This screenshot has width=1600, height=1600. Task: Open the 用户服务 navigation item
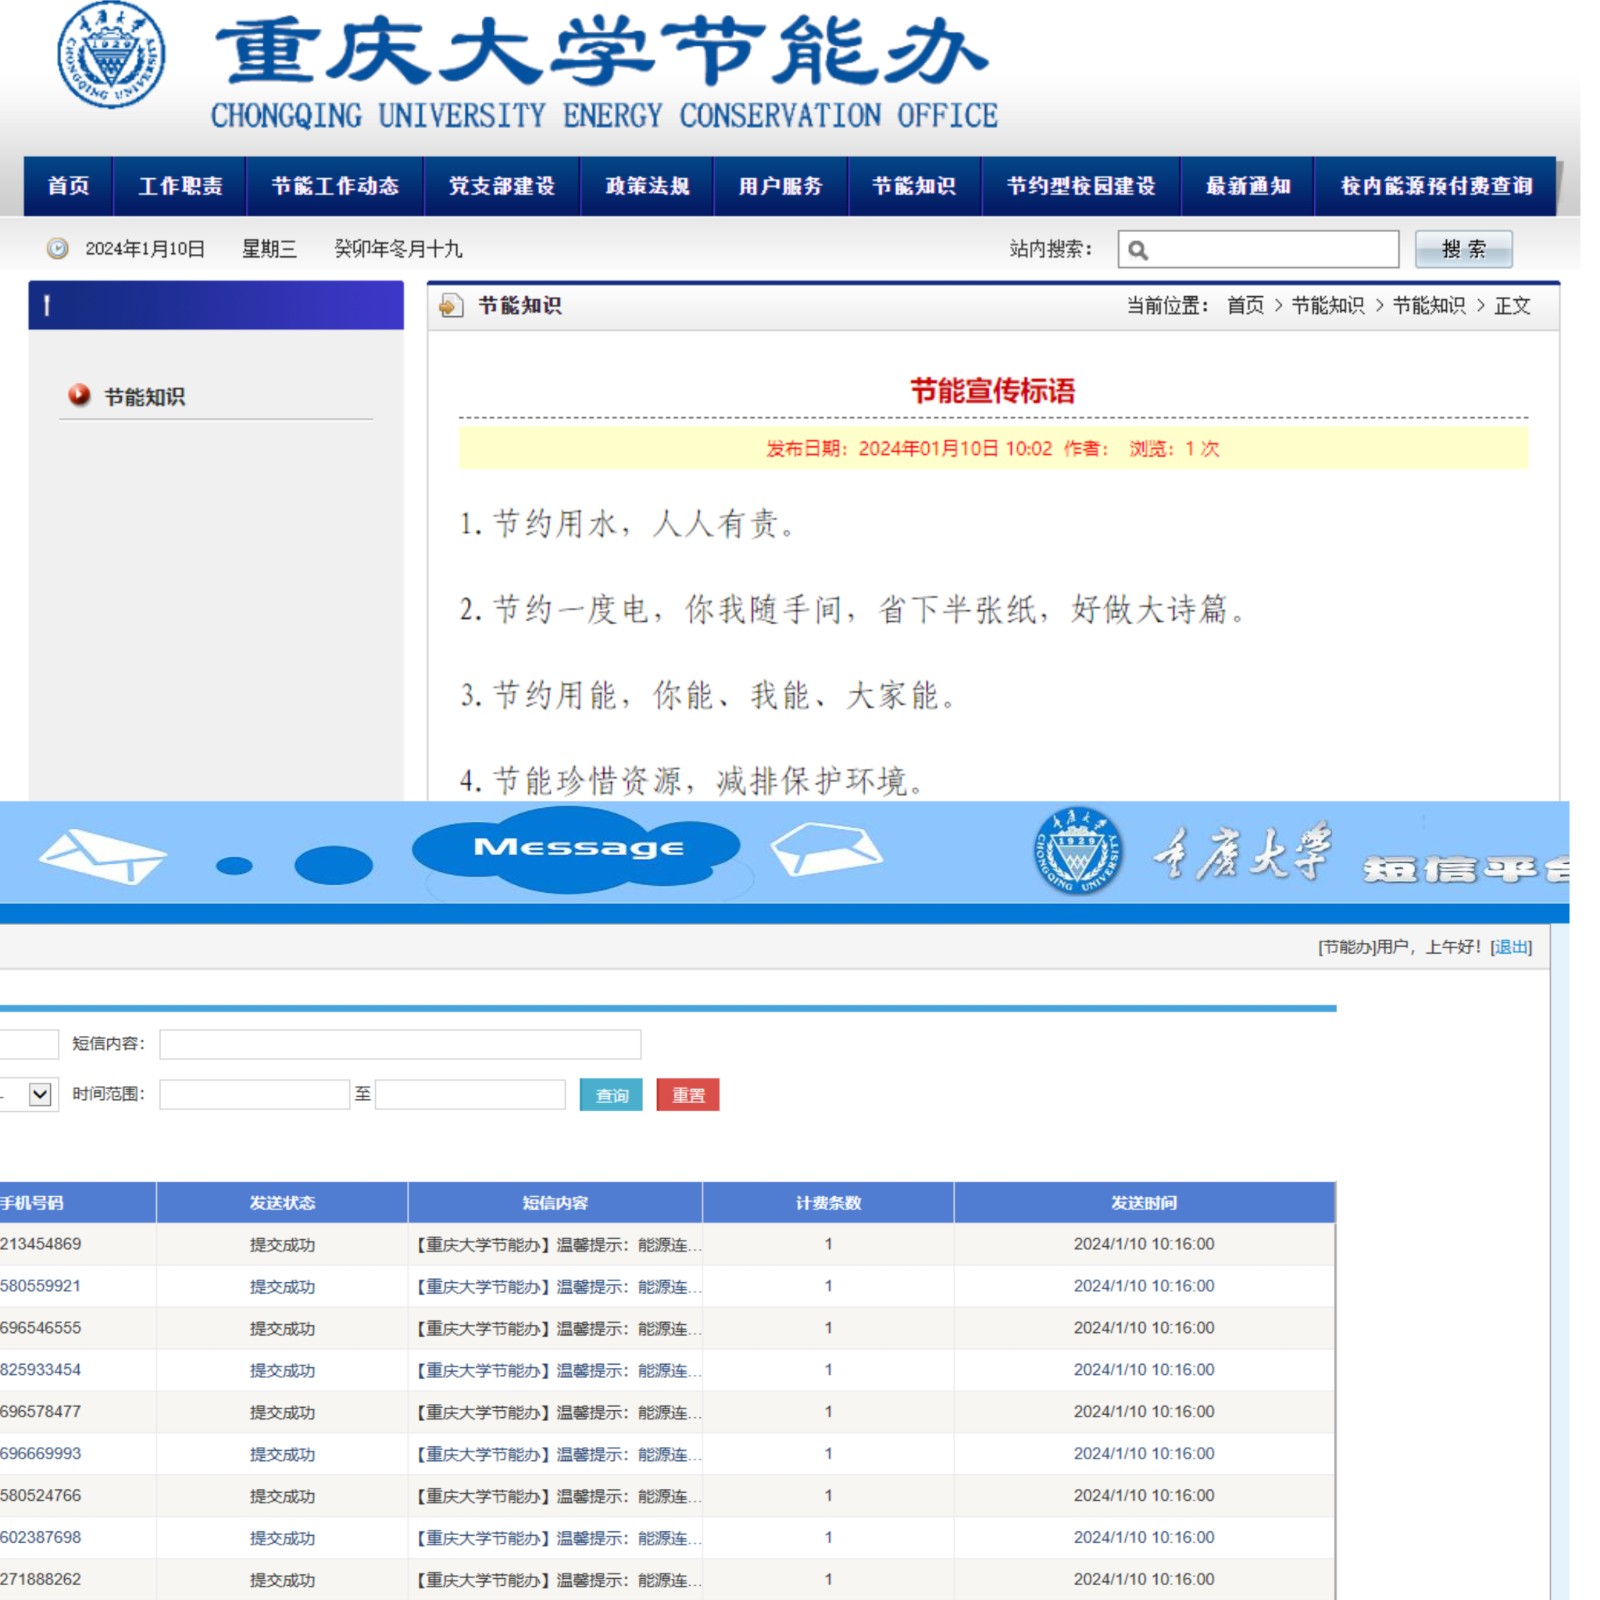pos(780,186)
